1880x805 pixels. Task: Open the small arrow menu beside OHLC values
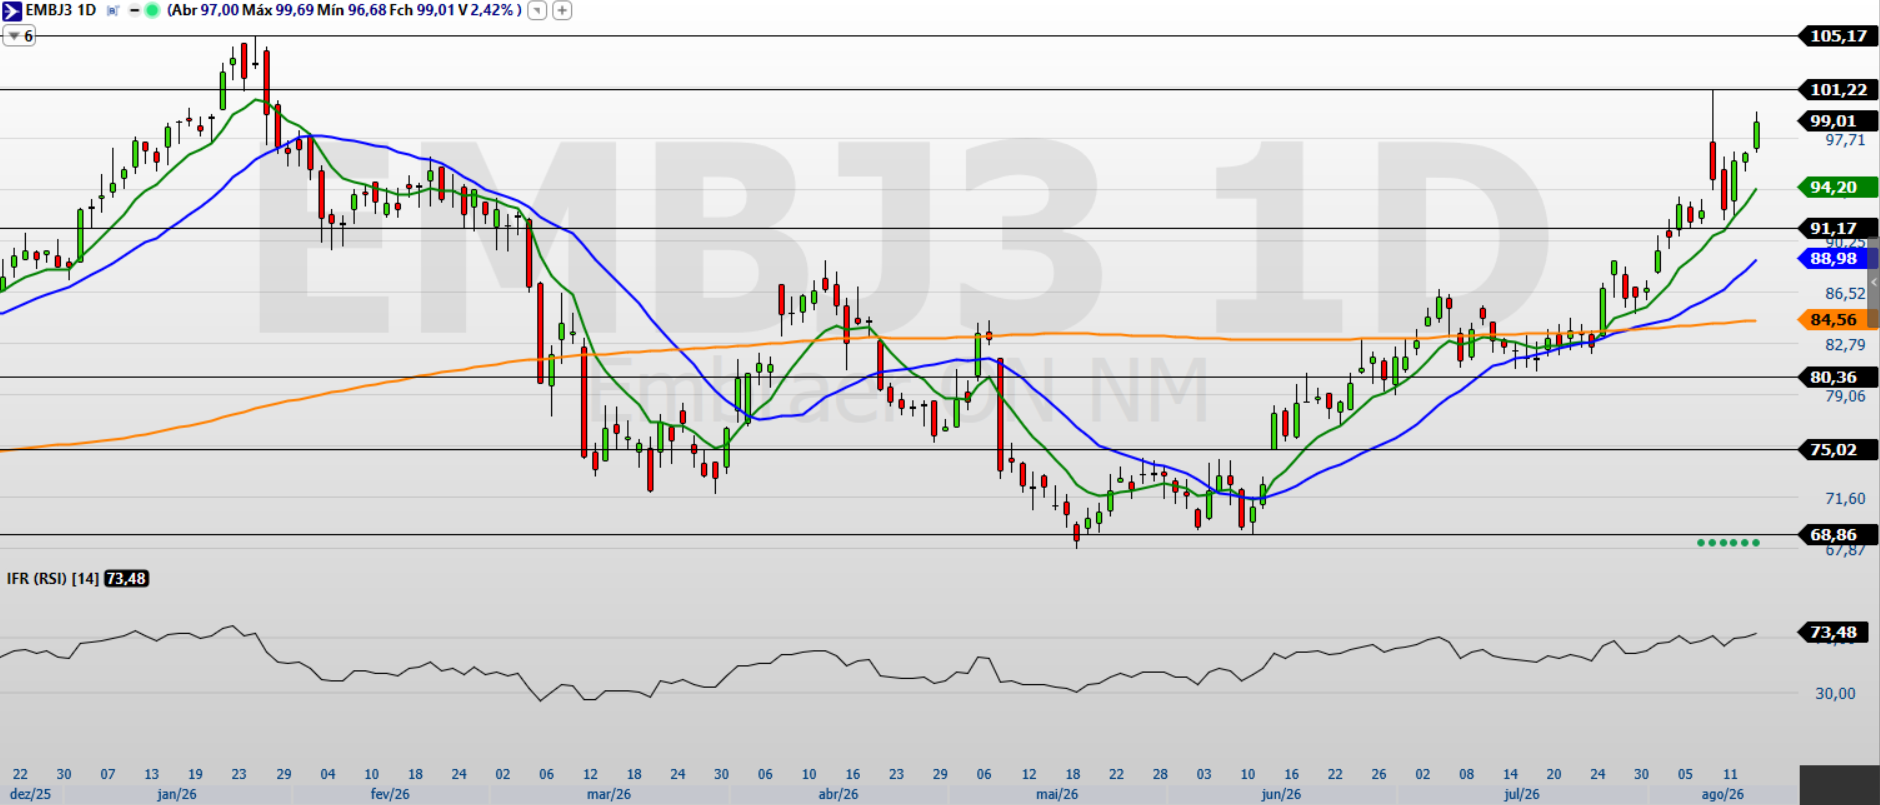click(538, 11)
